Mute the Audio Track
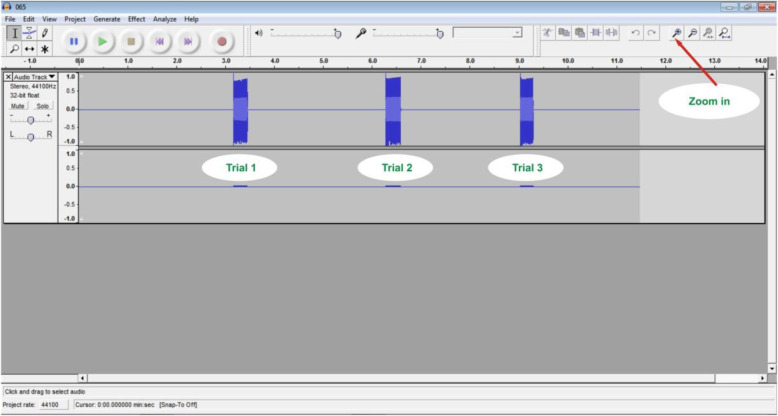 [x=18, y=105]
